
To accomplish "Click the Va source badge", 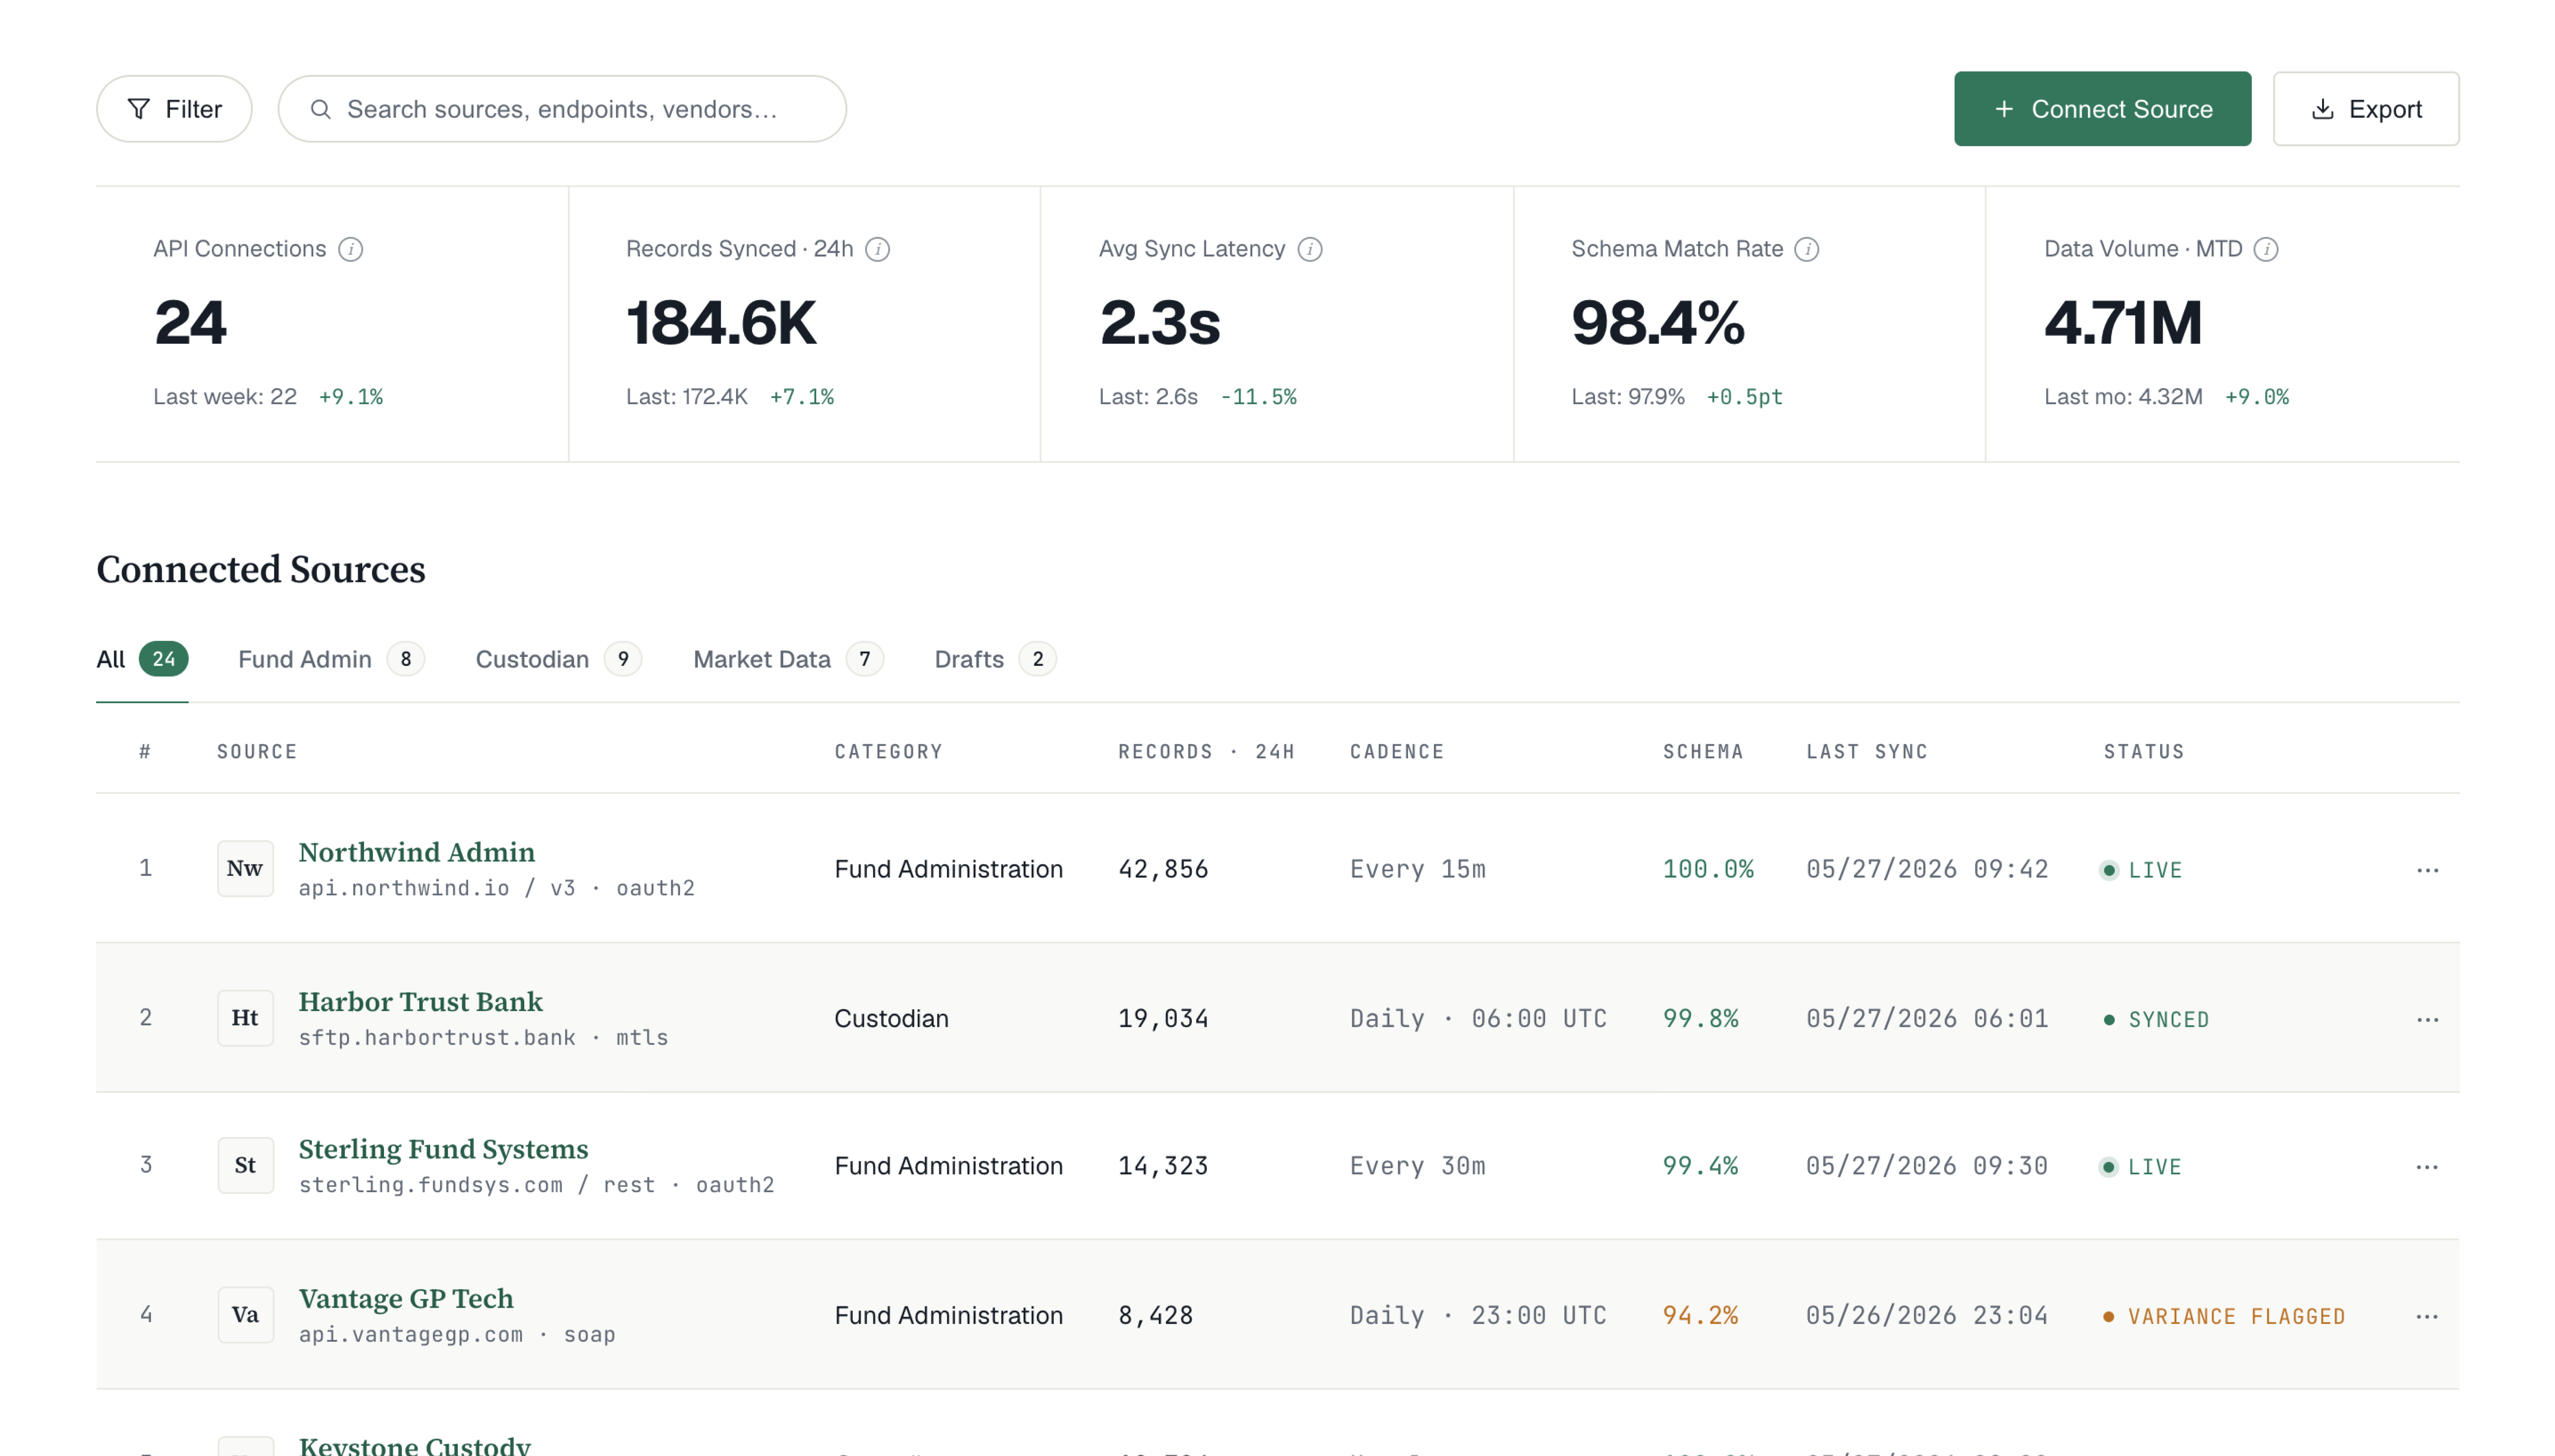I will pyautogui.click(x=245, y=1315).
